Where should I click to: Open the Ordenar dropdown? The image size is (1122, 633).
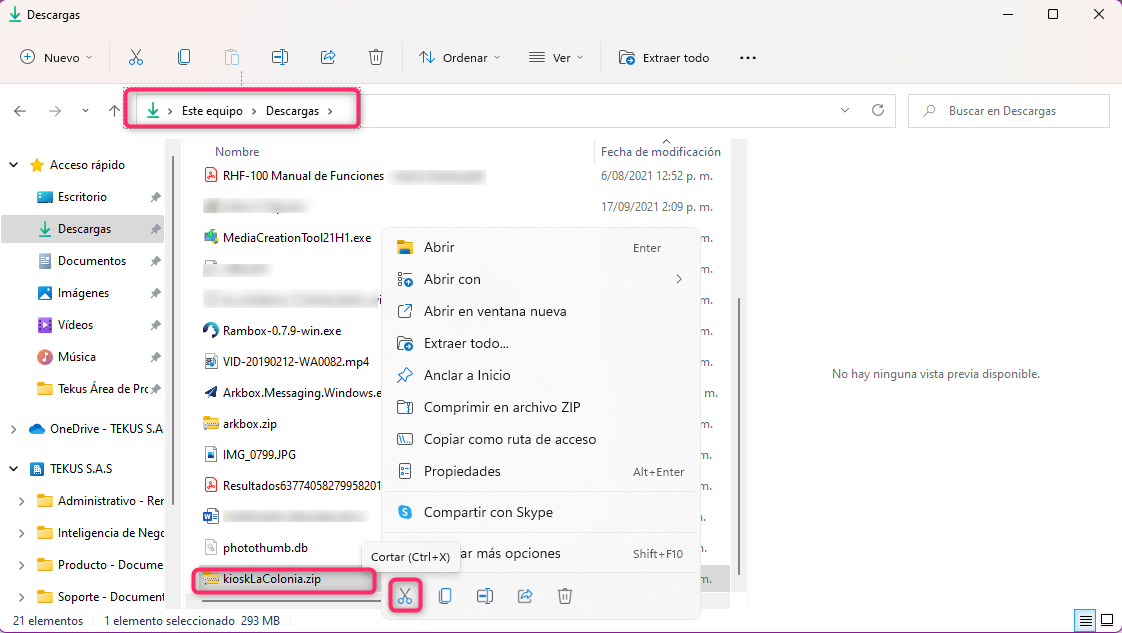point(460,58)
